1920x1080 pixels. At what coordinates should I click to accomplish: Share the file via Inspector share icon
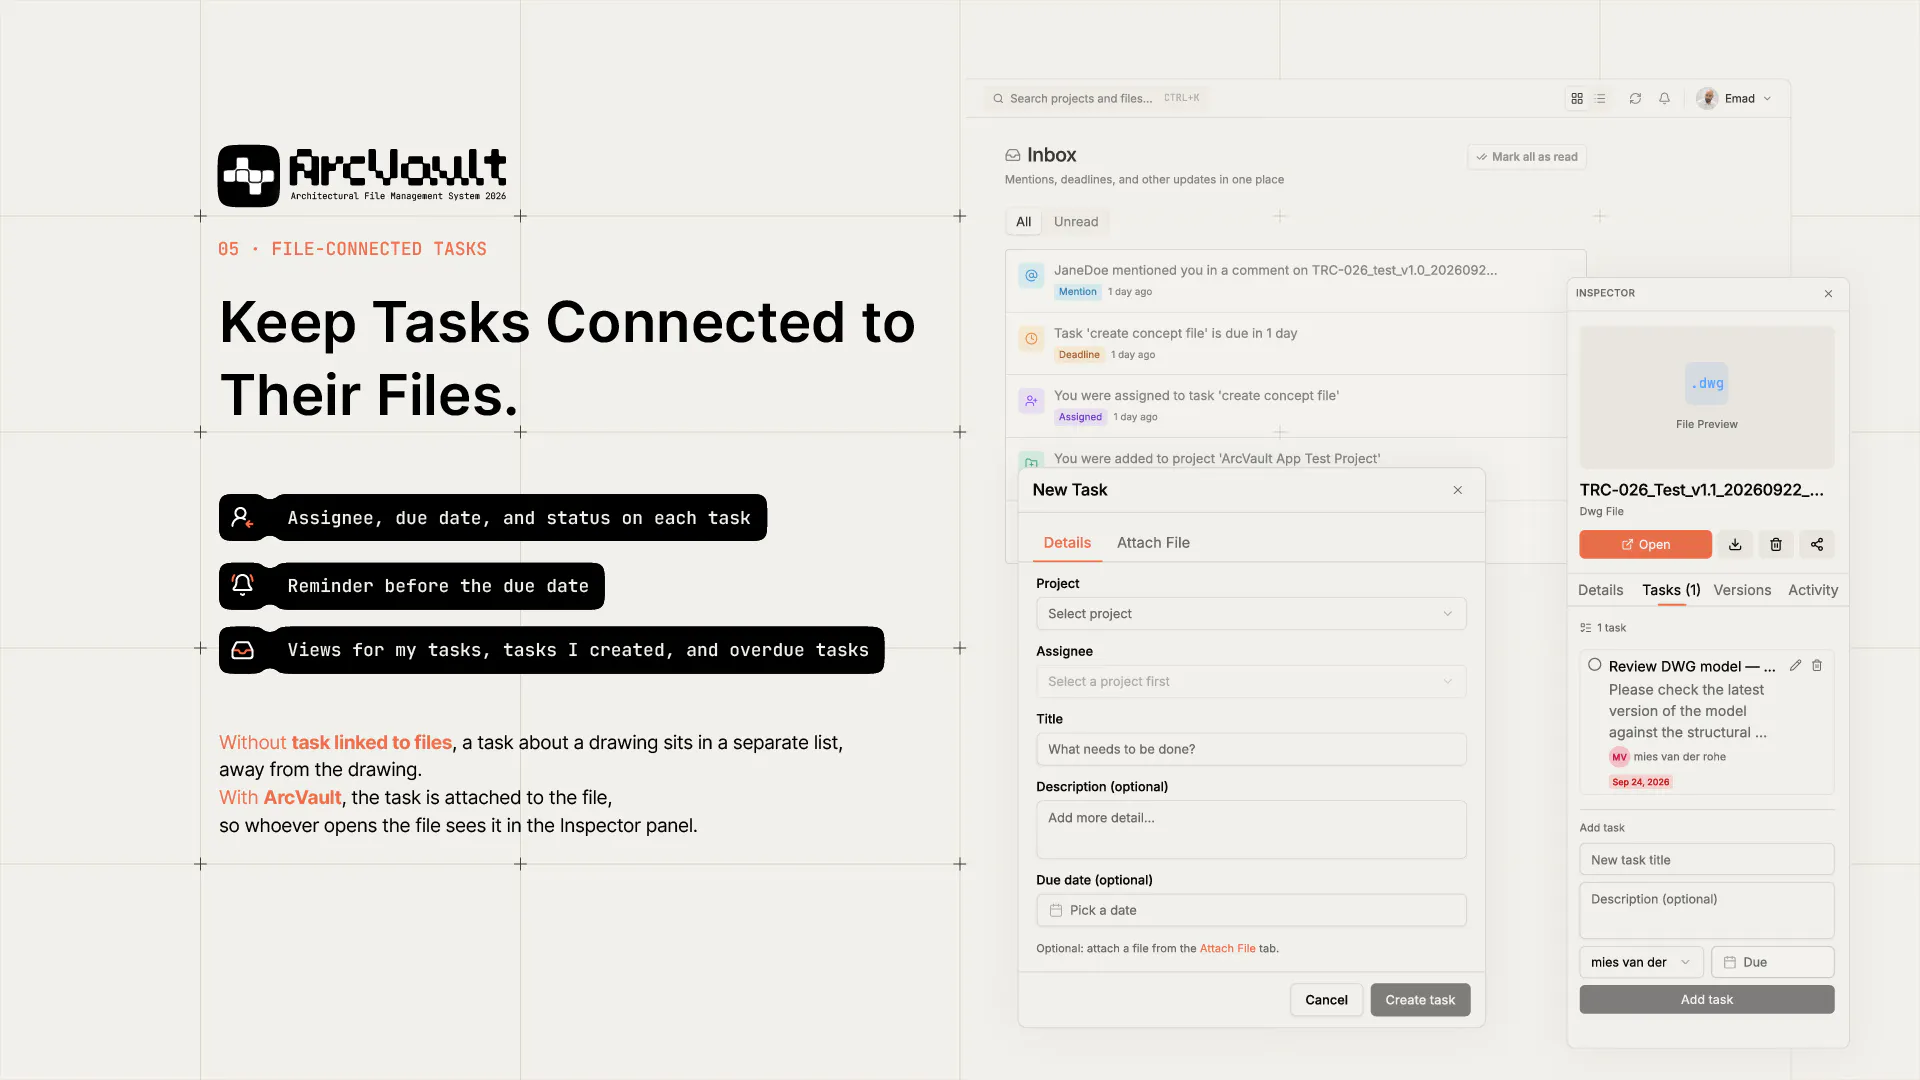coord(1817,544)
